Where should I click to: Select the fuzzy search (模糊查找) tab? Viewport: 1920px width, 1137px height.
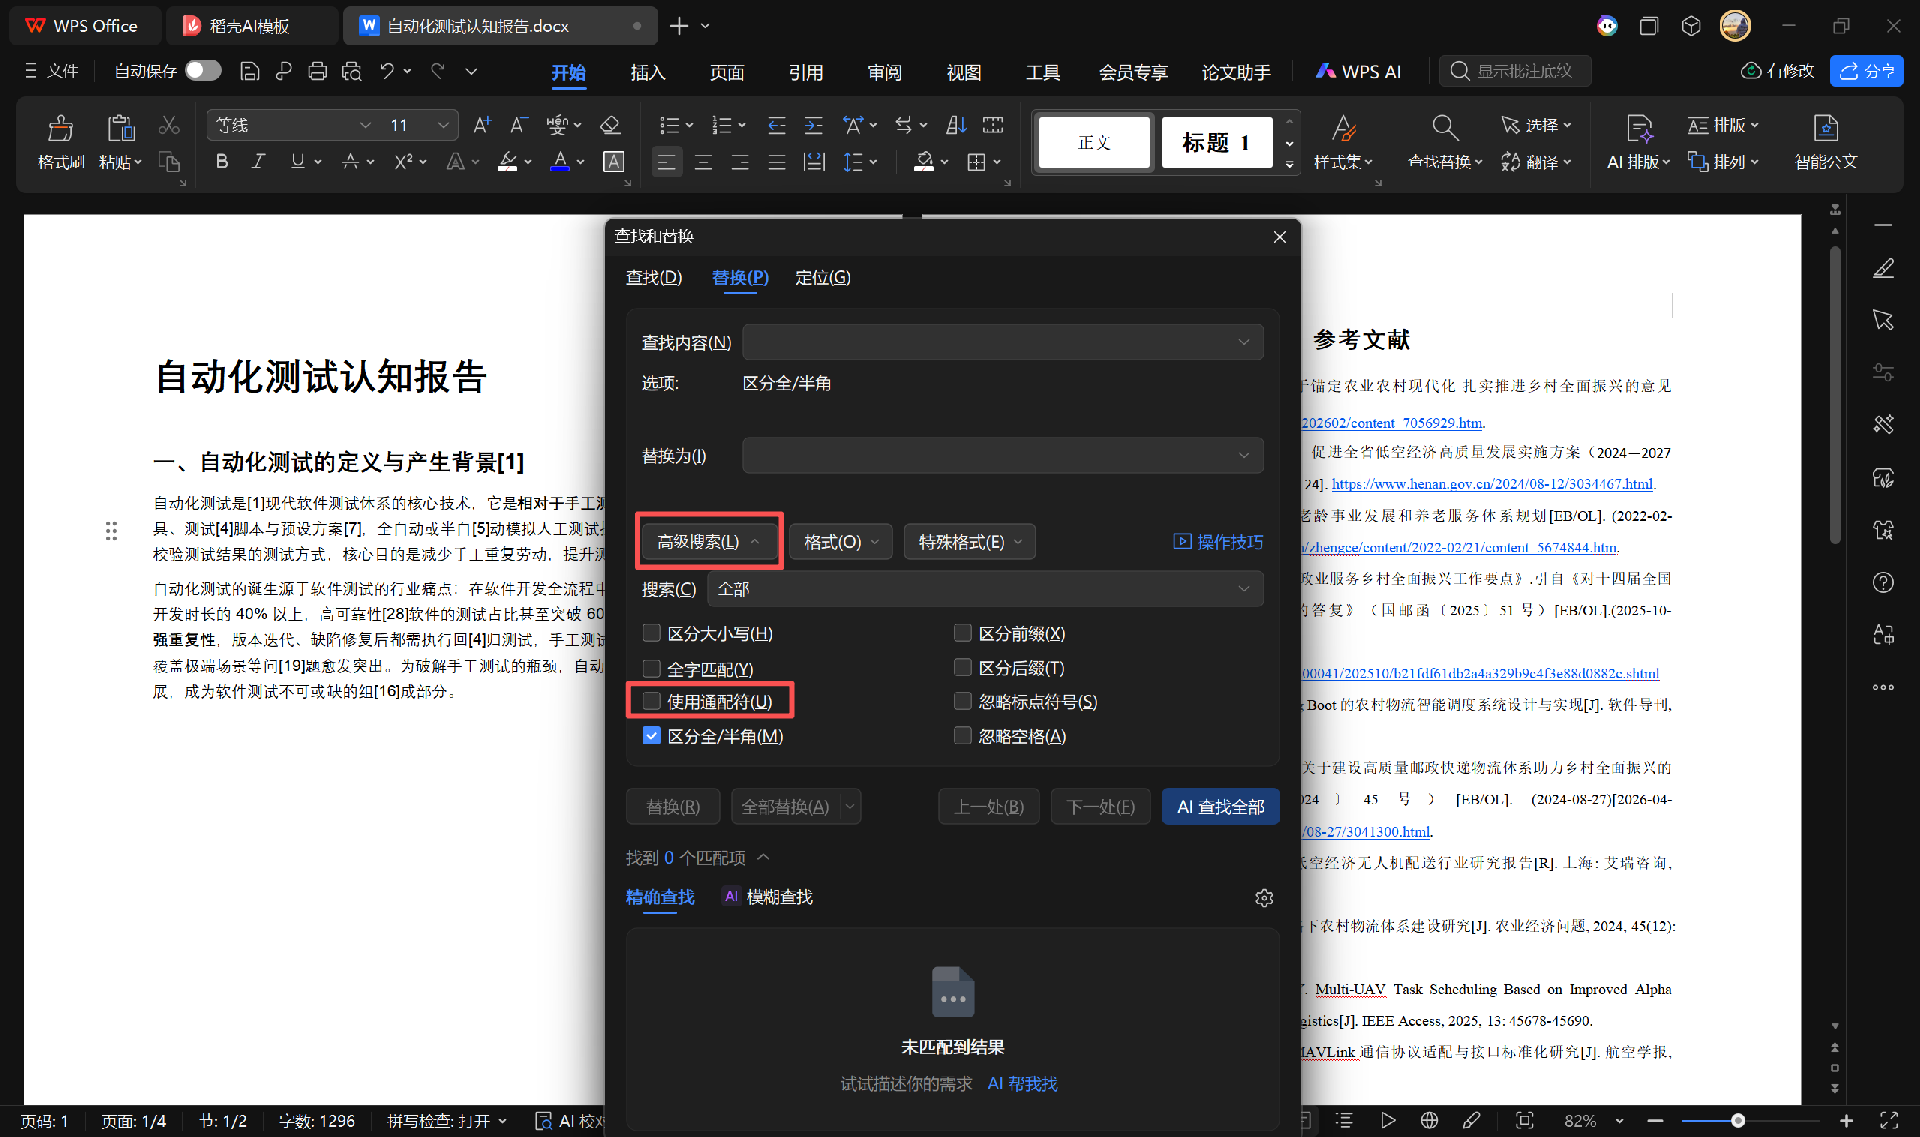tap(768, 897)
